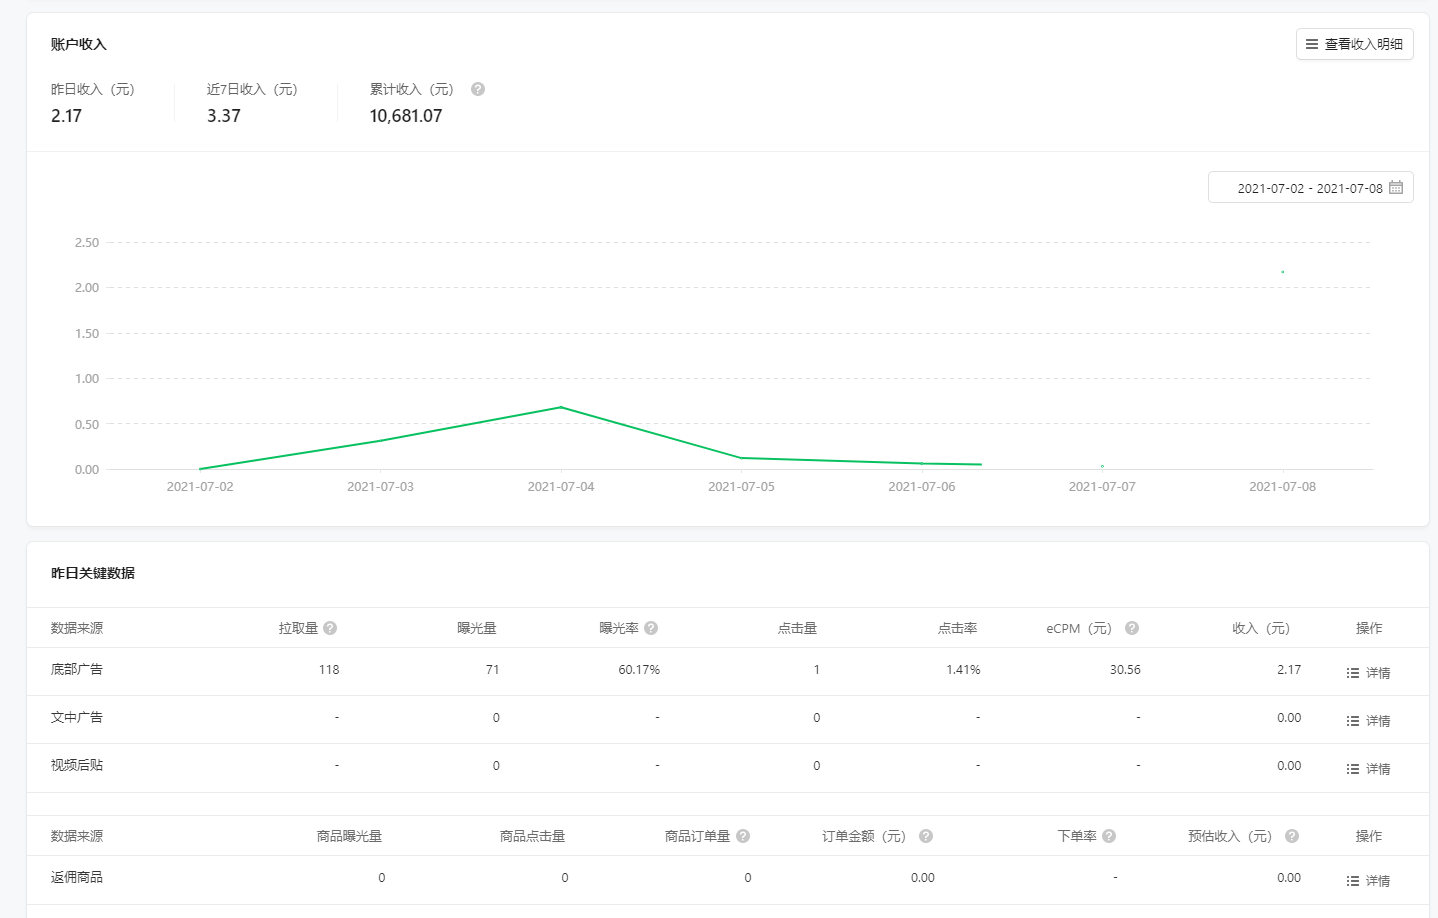Click list icon in 文中广告 row
1438x918 pixels.
[x=1353, y=721]
